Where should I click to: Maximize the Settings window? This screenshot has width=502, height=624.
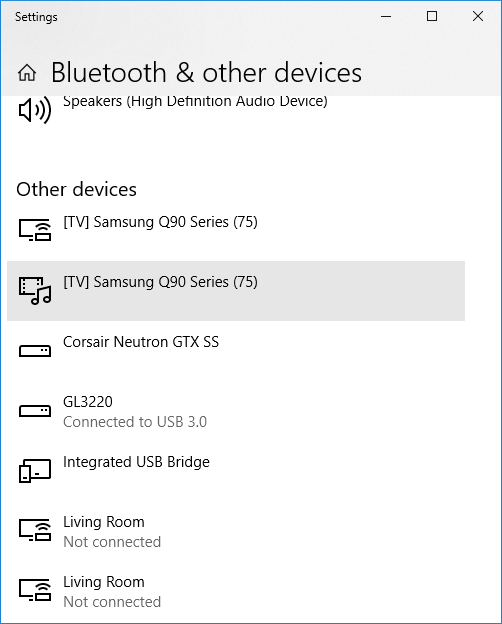(432, 16)
